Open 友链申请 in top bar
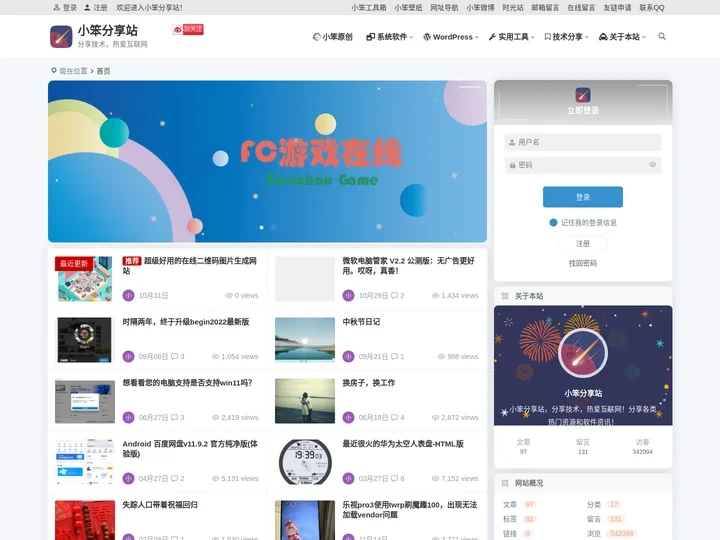Viewport: 720px width, 540px height. tap(617, 7)
